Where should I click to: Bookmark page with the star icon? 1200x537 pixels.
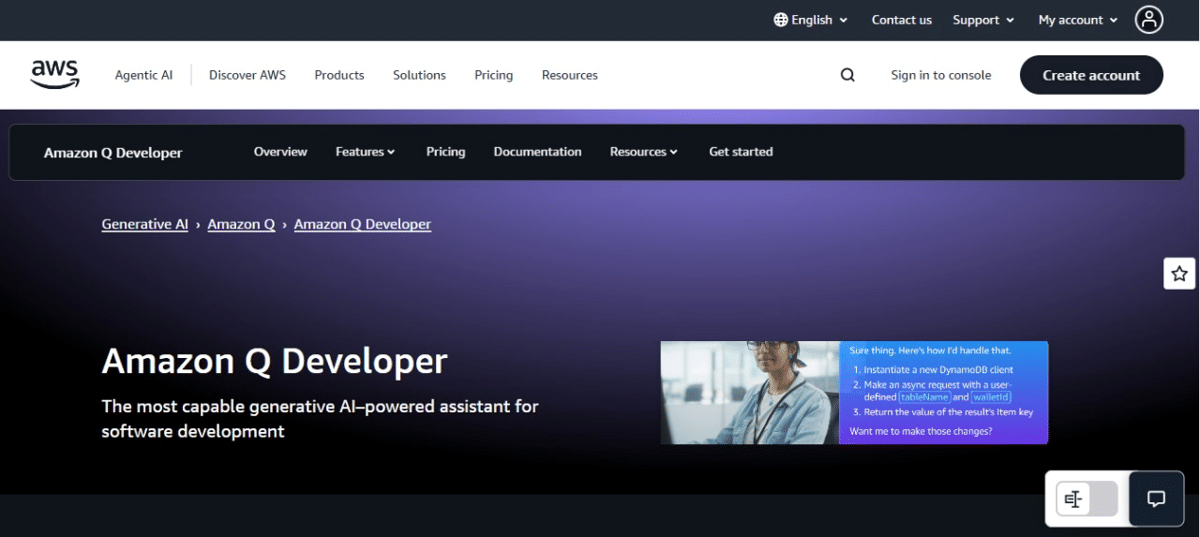(x=1179, y=273)
